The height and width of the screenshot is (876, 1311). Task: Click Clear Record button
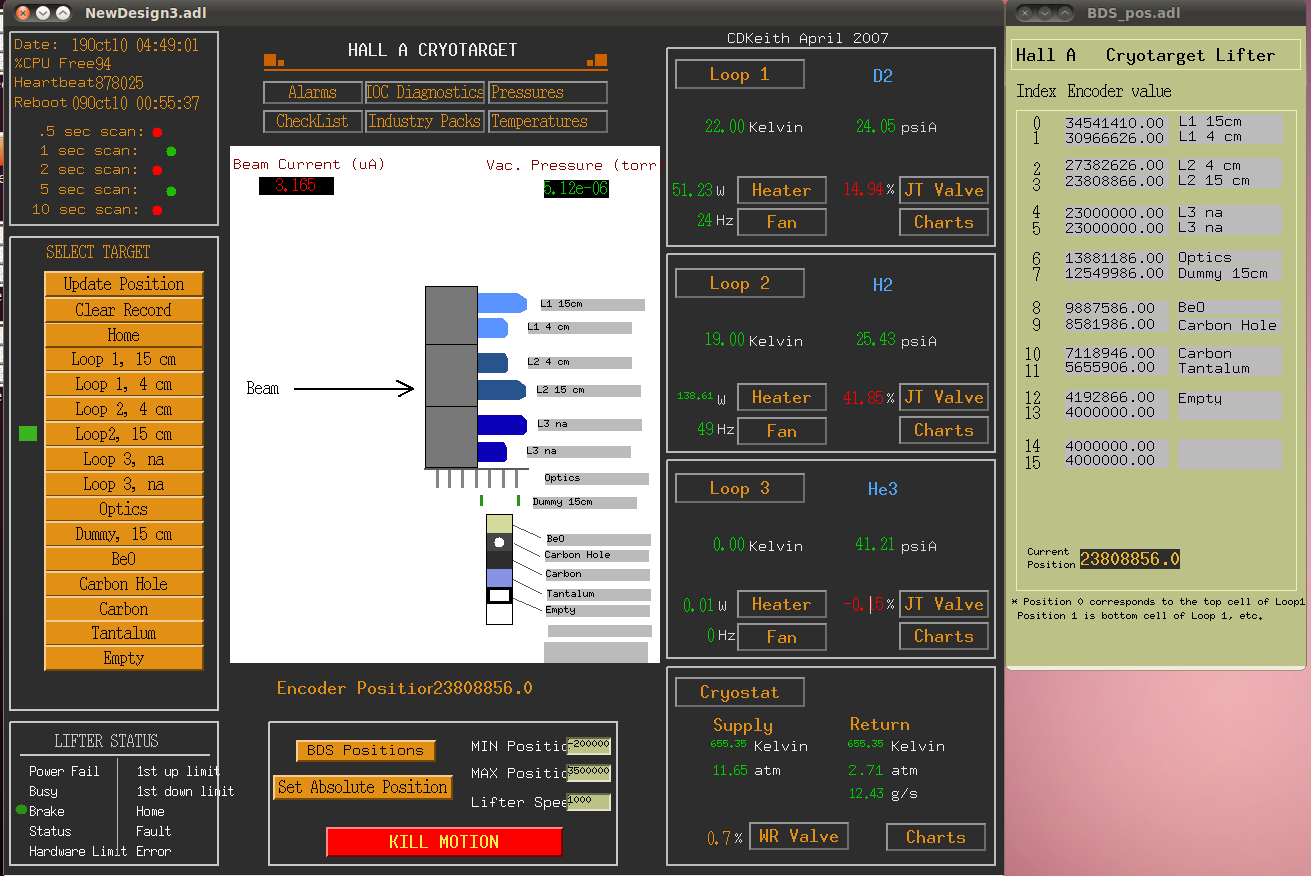[x=124, y=310]
